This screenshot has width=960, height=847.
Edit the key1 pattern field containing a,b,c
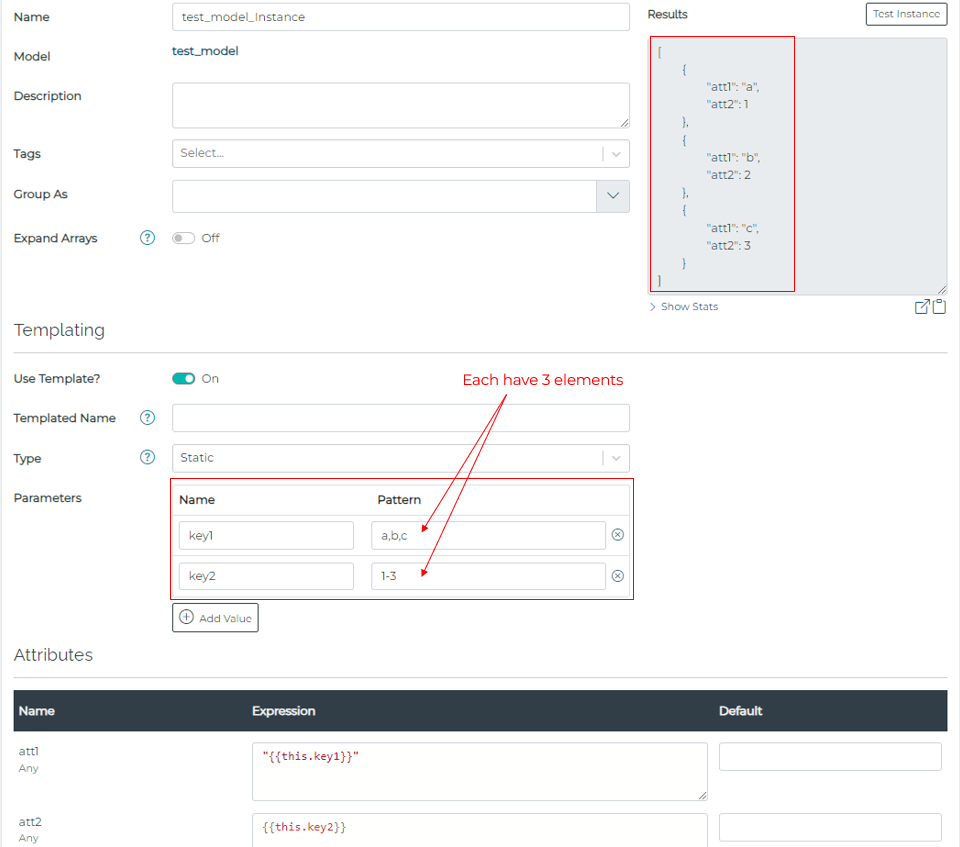click(x=488, y=534)
